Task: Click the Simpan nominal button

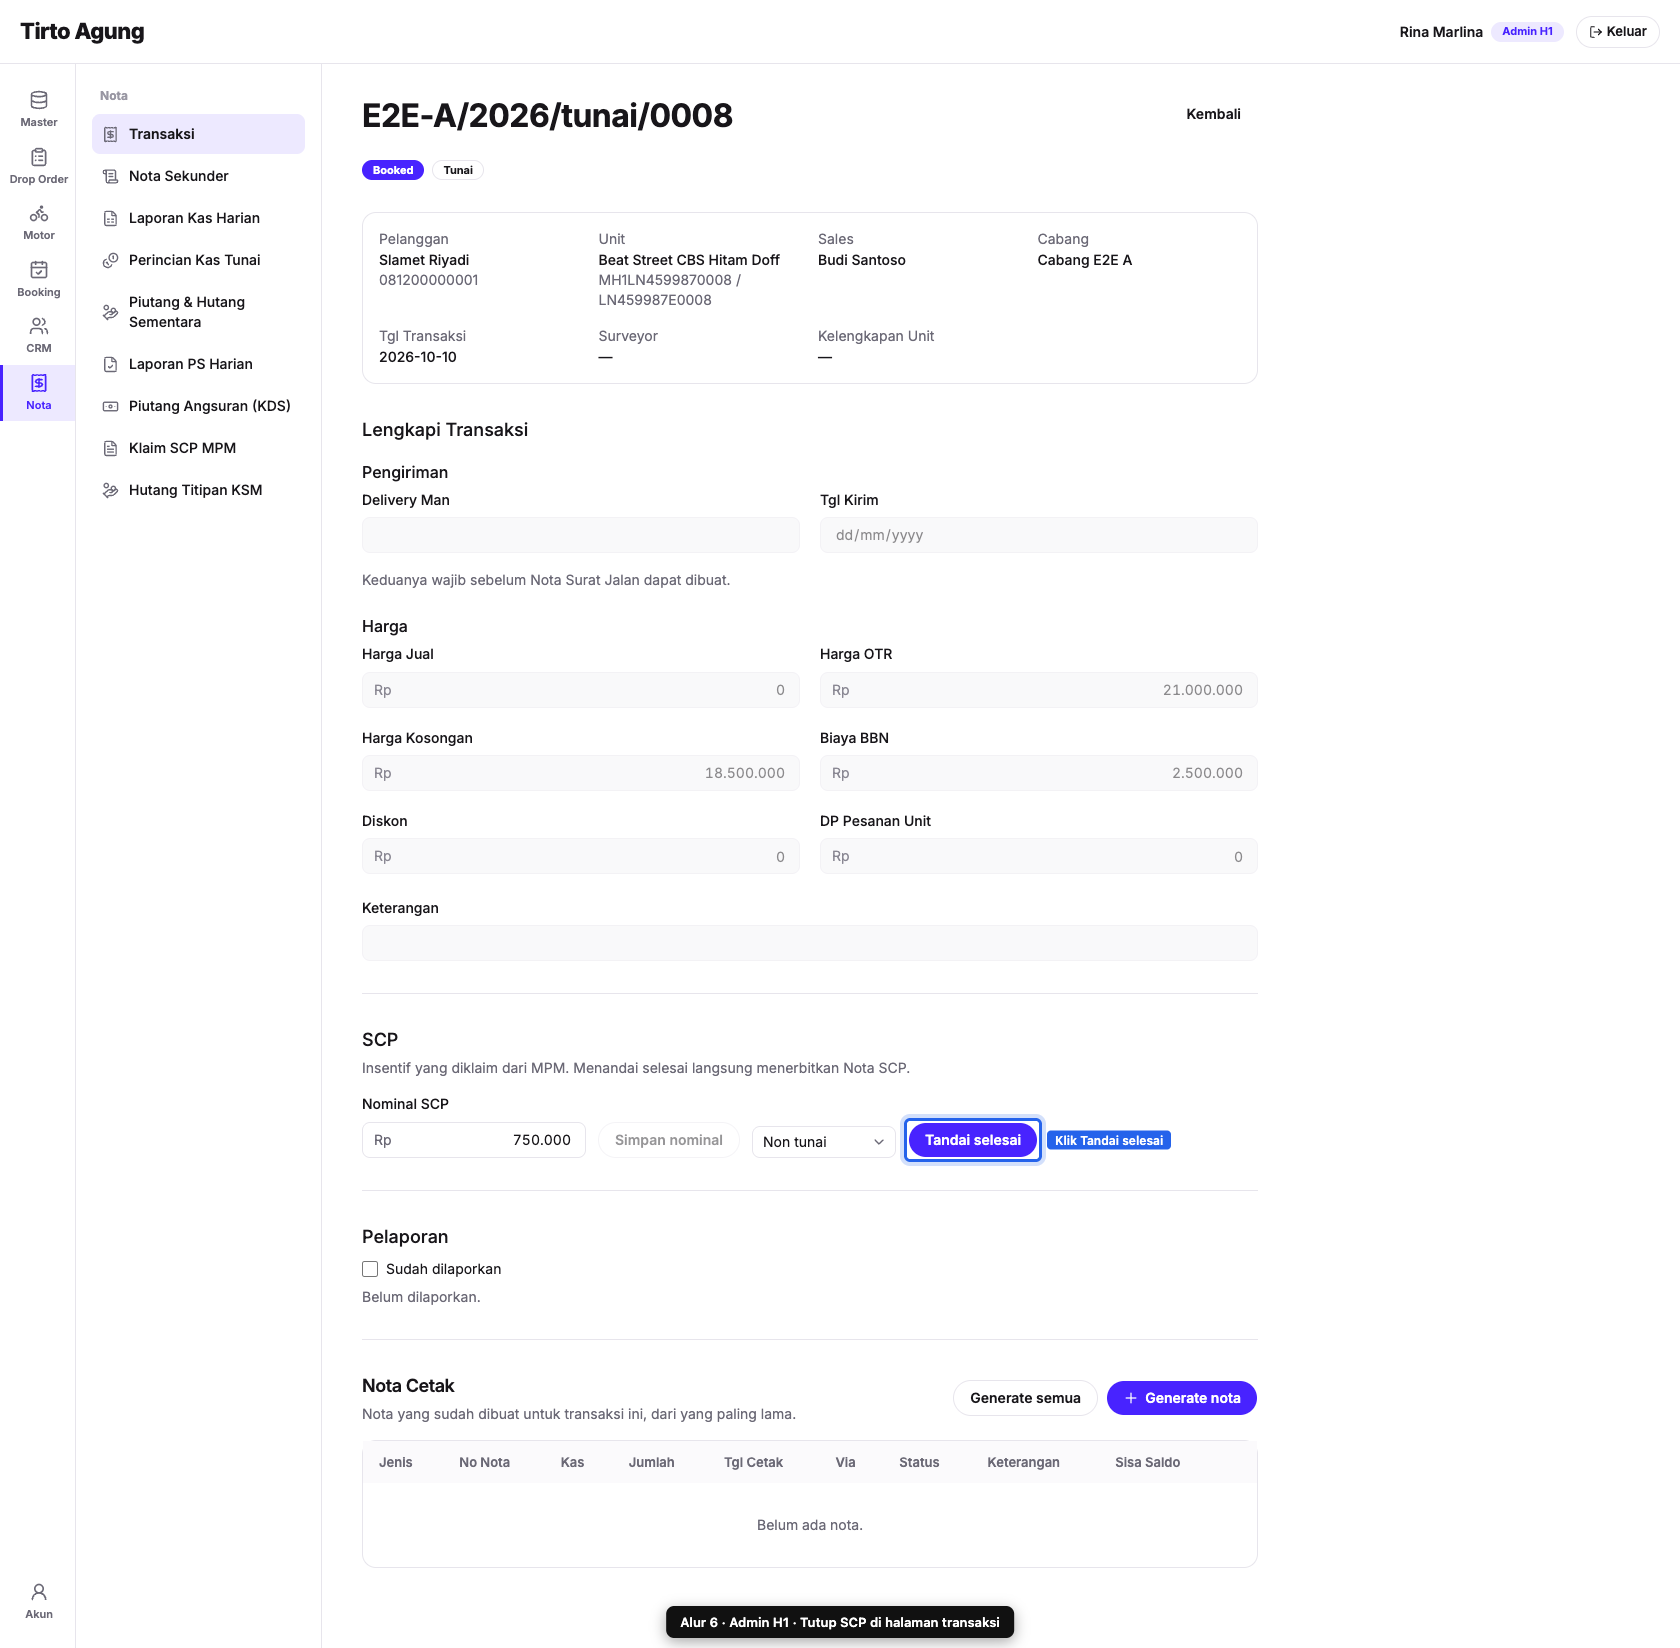Action: coord(668,1140)
